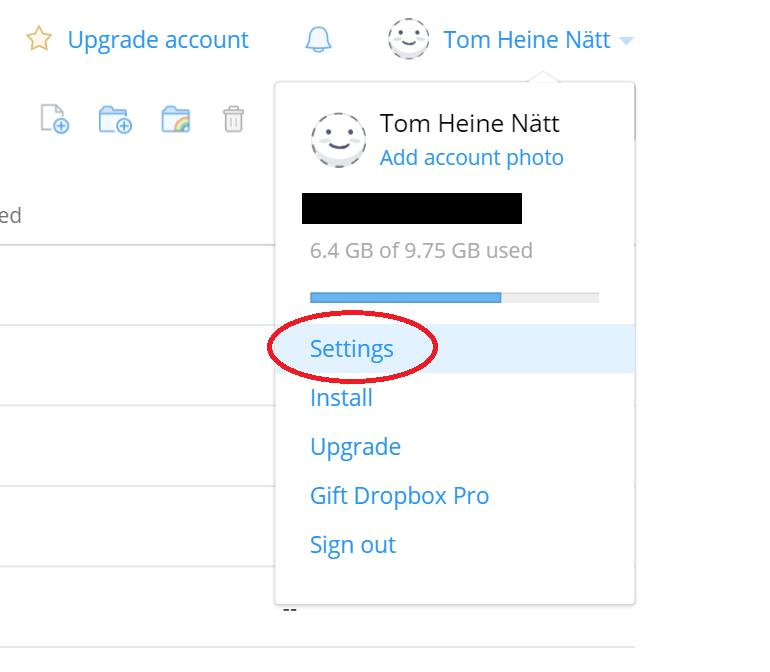Create a new folder using toolbar icon
Screen dimensions: 770x672
click(115, 119)
